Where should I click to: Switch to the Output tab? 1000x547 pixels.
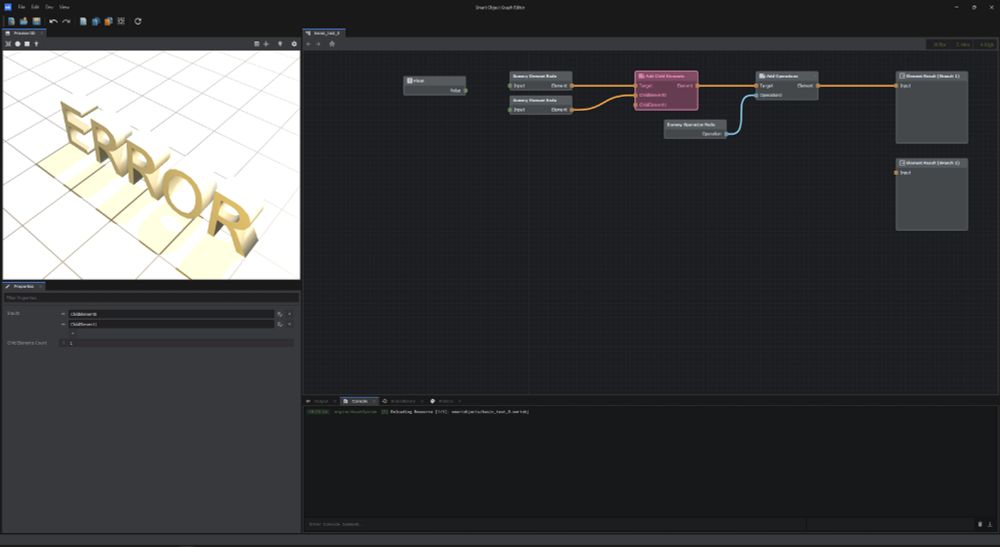click(320, 401)
